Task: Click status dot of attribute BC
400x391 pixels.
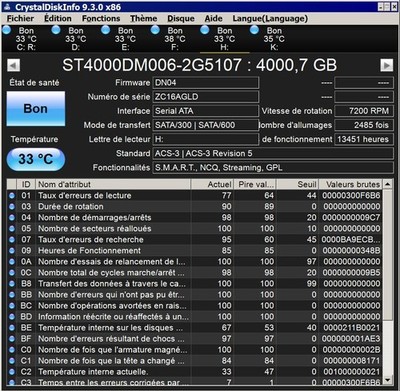Action: tap(12, 306)
